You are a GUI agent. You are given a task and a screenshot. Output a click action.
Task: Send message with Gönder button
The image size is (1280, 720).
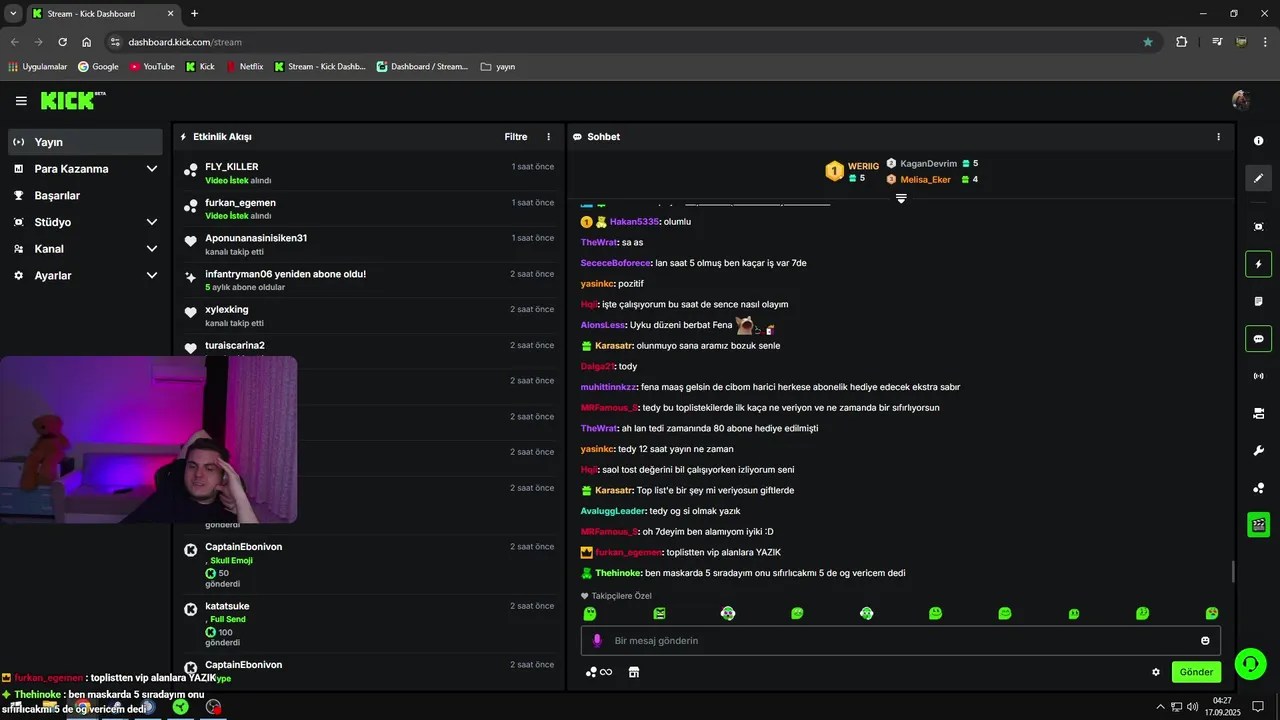click(1196, 672)
